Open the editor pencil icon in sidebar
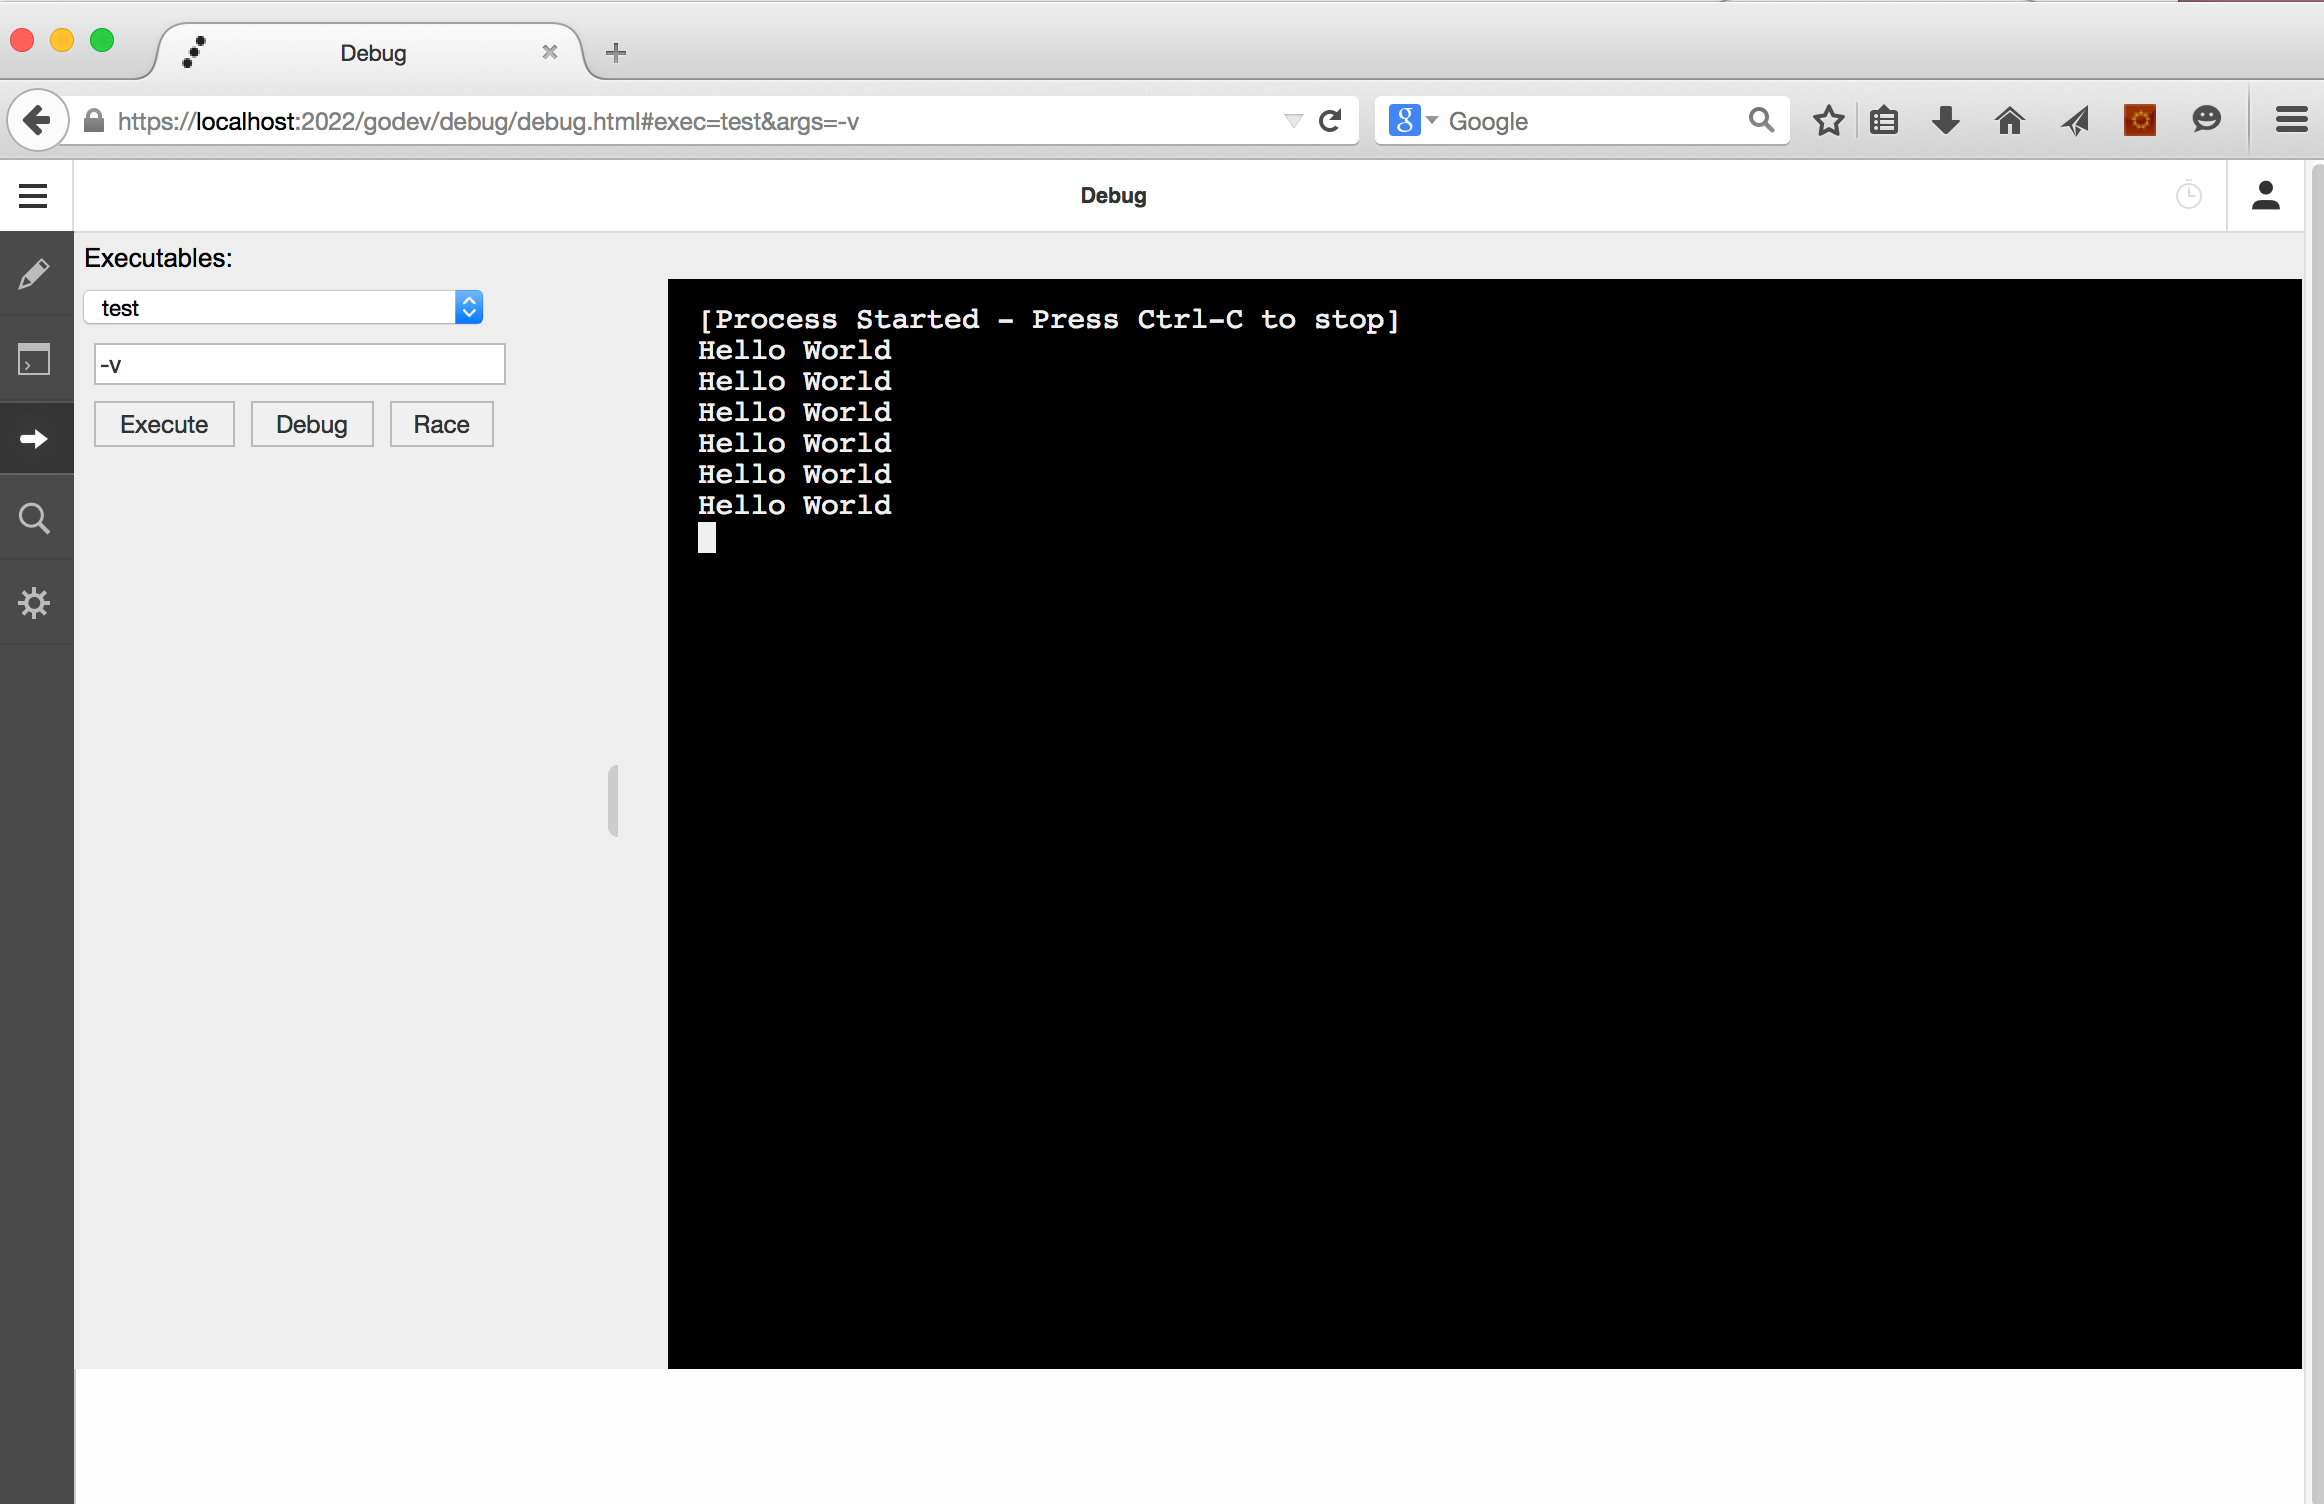The width and height of the screenshot is (2324, 1504). [34, 274]
